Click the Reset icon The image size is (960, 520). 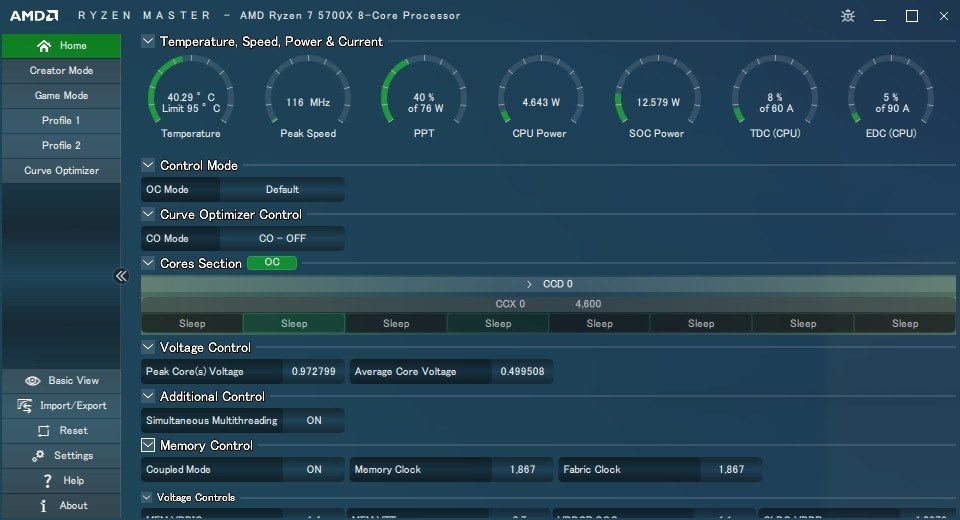coord(43,431)
